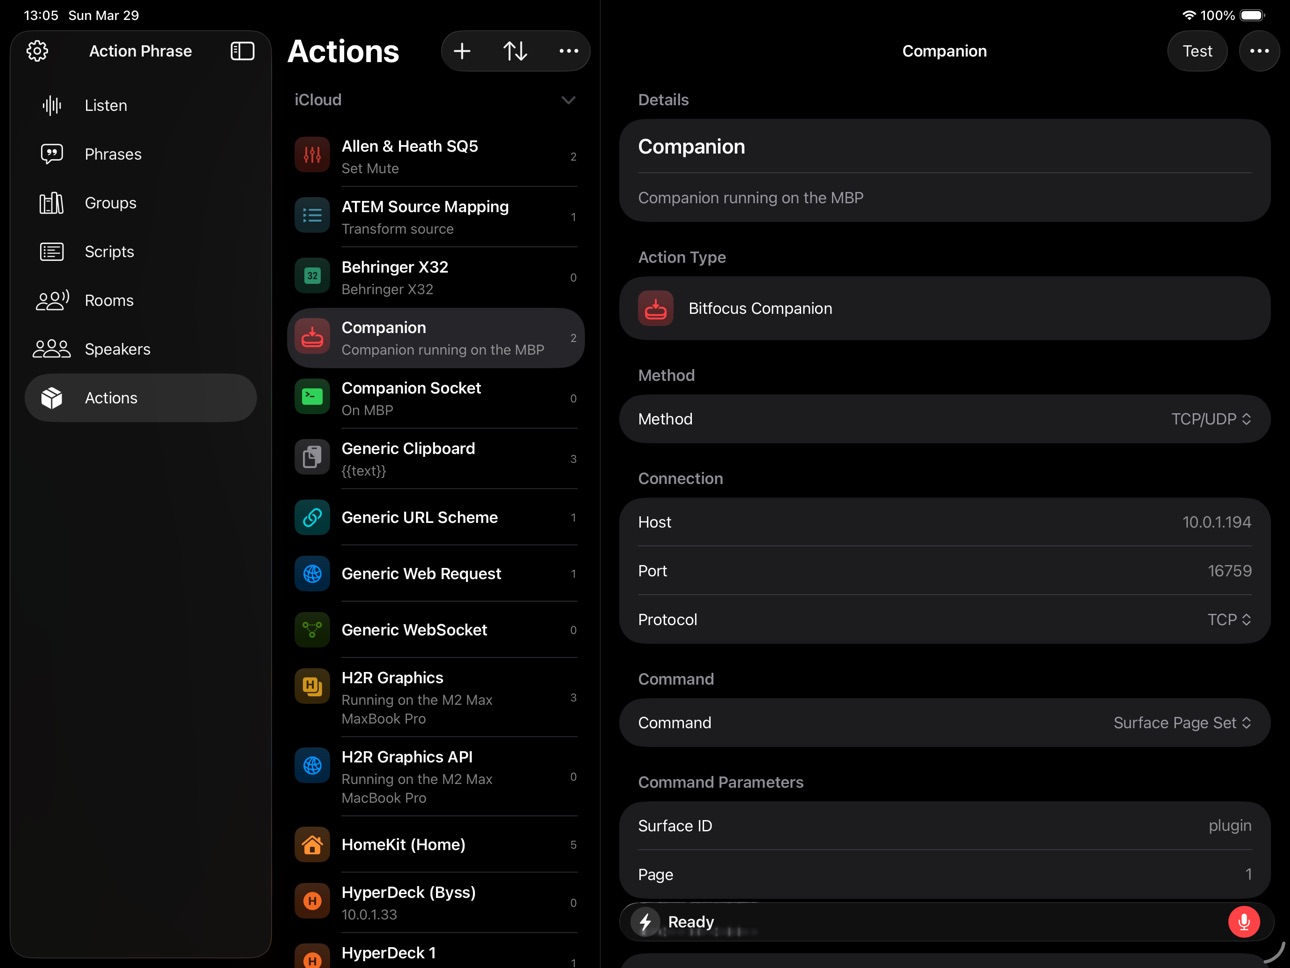Toggle the sidebar panel icon

(x=242, y=51)
